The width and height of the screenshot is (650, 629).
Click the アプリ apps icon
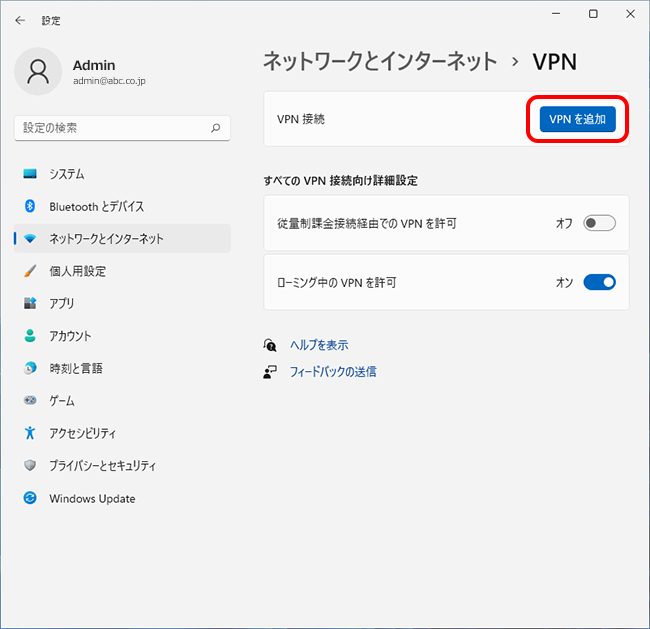coord(30,303)
